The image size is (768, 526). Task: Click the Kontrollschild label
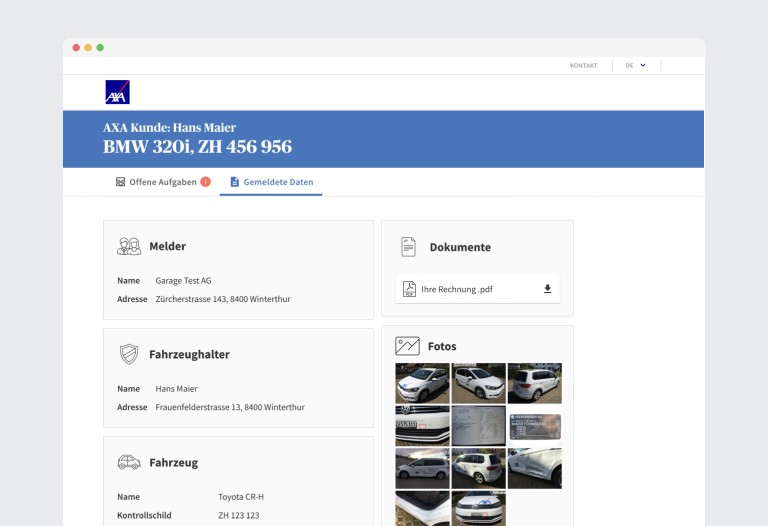(x=144, y=515)
